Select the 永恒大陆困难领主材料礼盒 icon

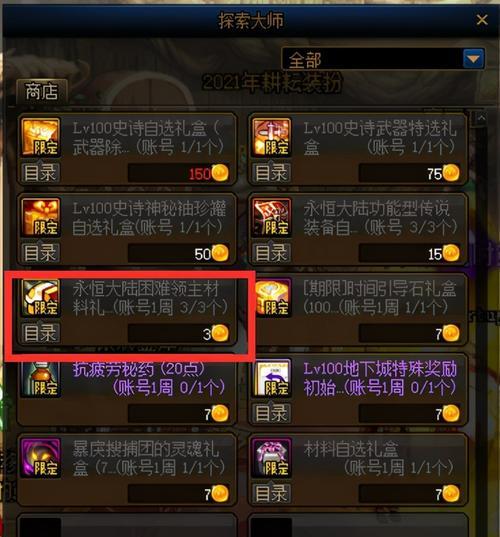[41, 297]
